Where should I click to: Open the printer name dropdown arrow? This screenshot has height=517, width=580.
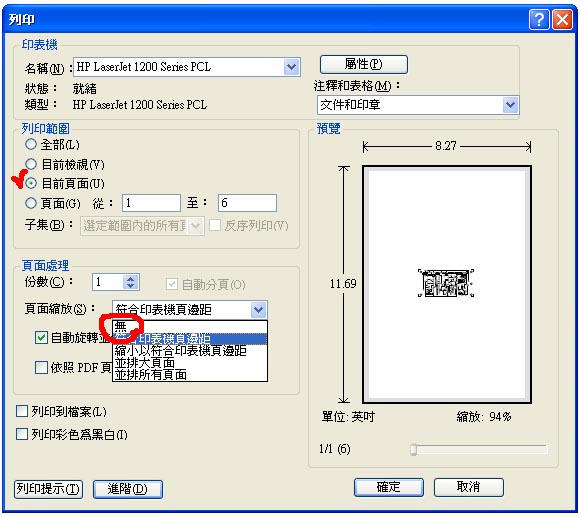pos(291,67)
